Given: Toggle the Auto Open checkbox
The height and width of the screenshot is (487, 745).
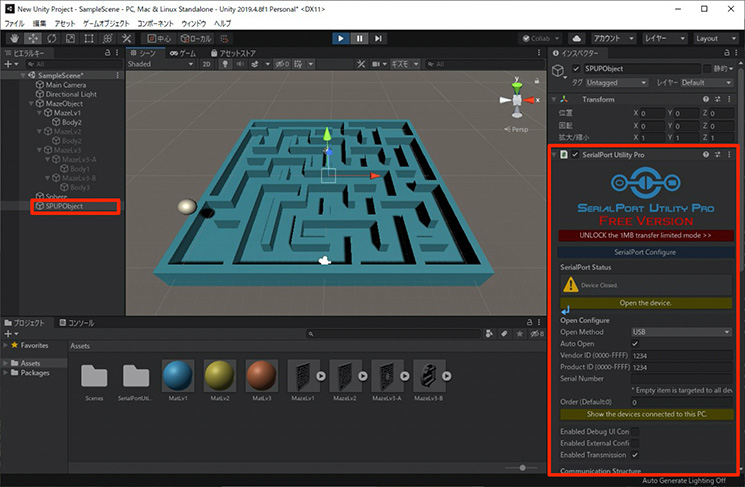Looking at the screenshot, I should coord(635,344).
